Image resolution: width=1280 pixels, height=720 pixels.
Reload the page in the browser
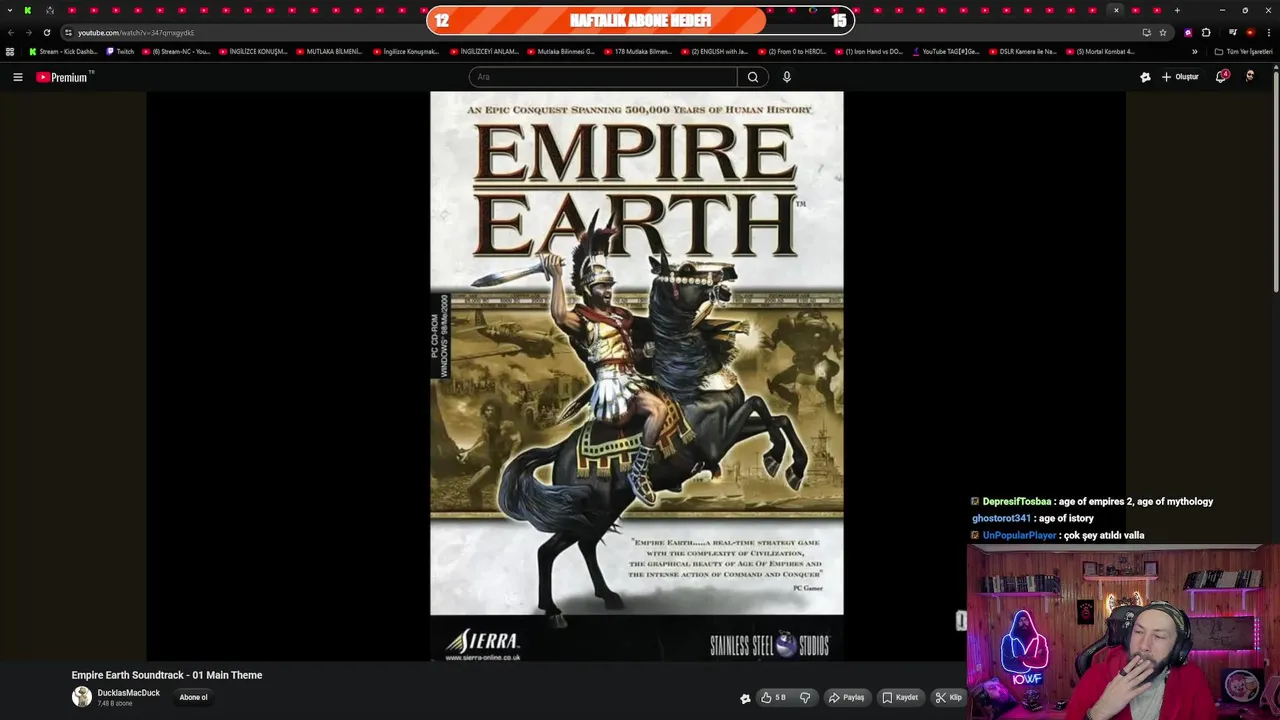coord(46,32)
